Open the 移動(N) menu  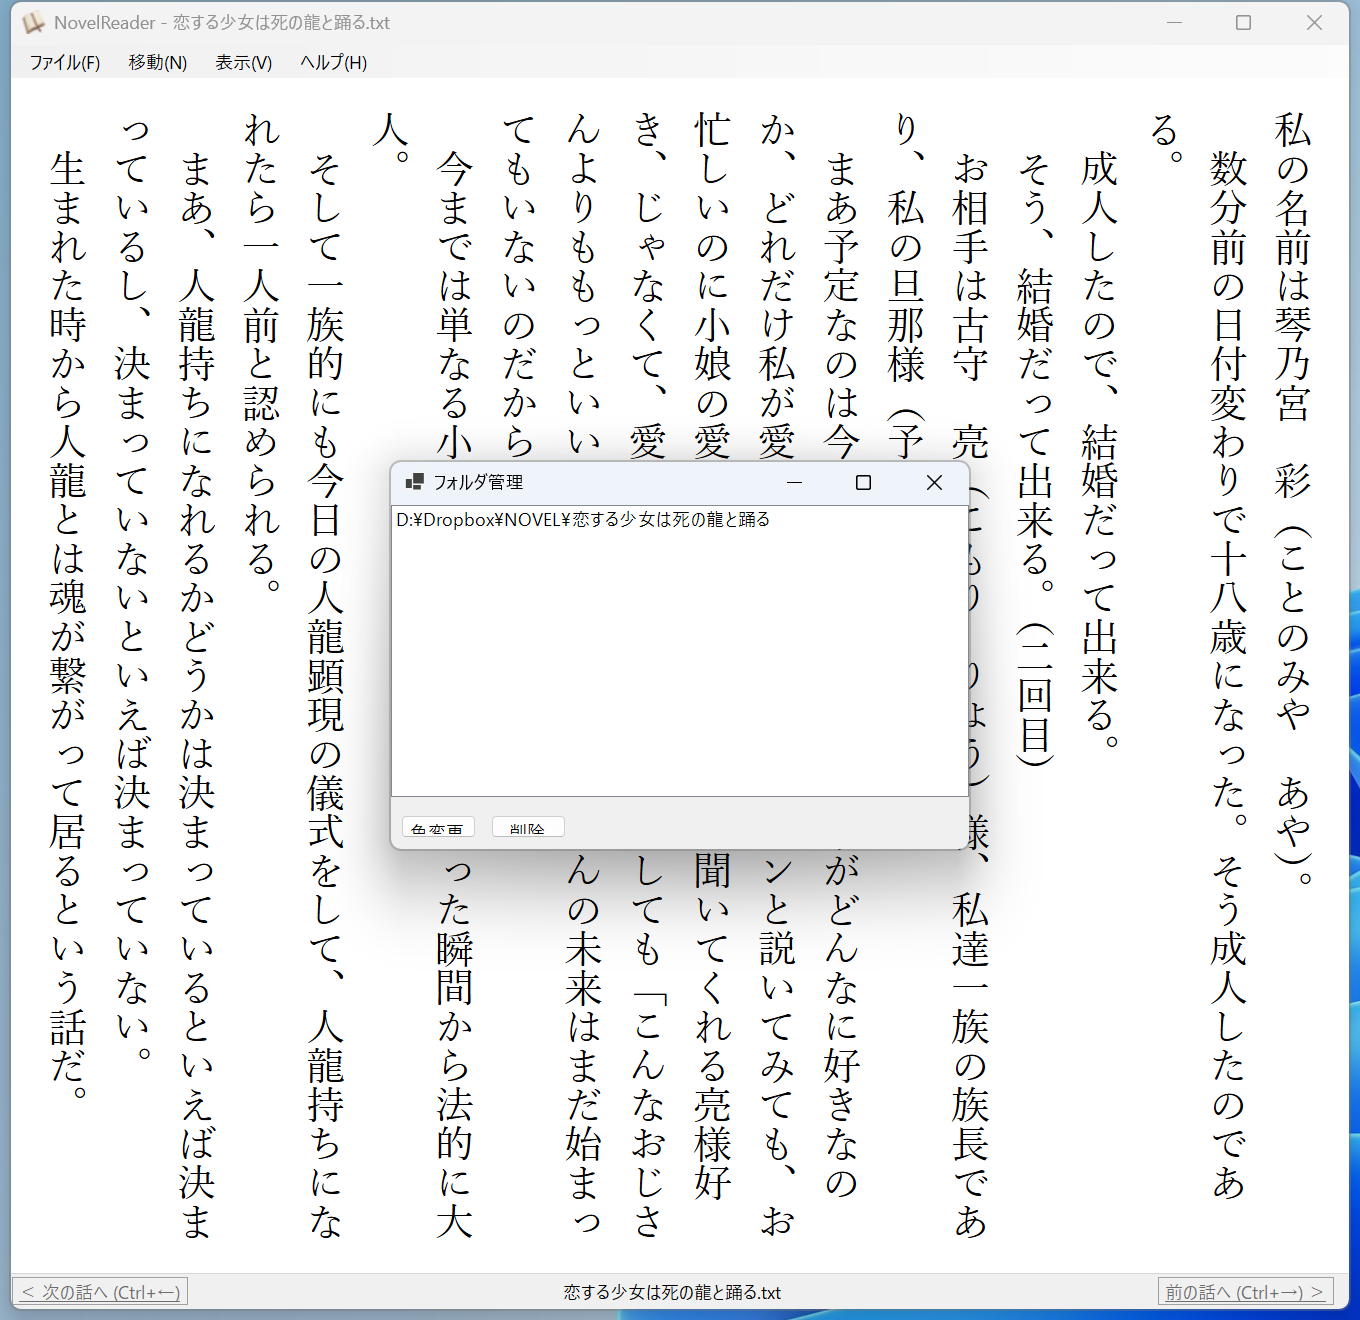coord(158,62)
